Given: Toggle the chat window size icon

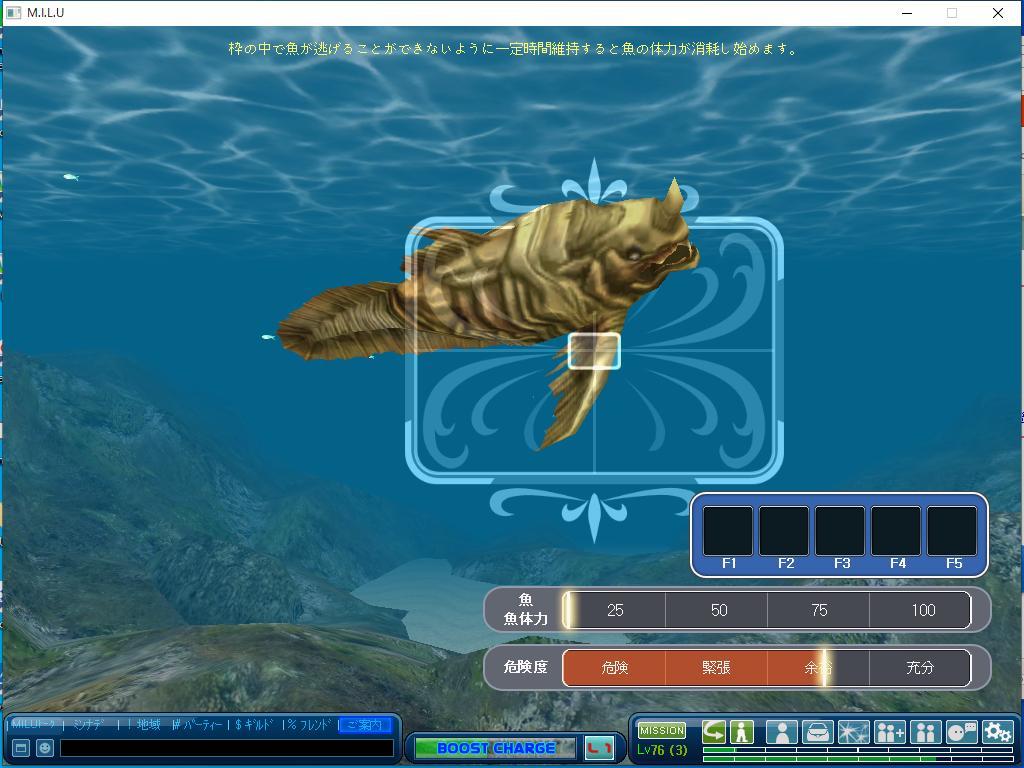Looking at the screenshot, I should pyautogui.click(x=20, y=747).
